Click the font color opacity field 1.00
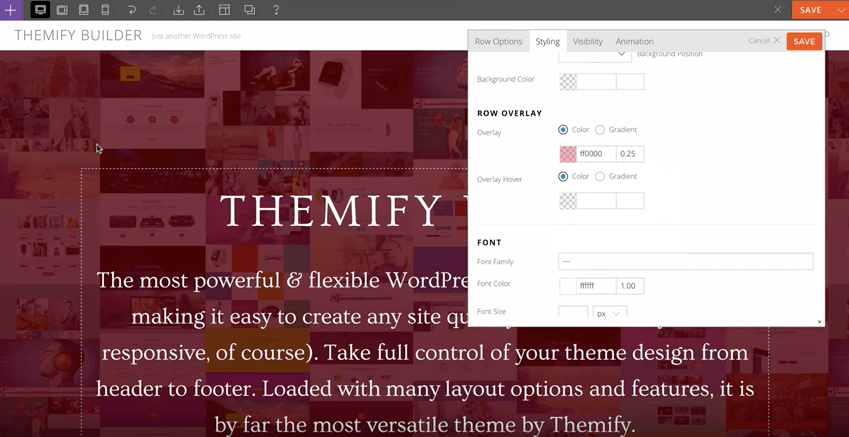The image size is (849, 437). click(x=630, y=286)
